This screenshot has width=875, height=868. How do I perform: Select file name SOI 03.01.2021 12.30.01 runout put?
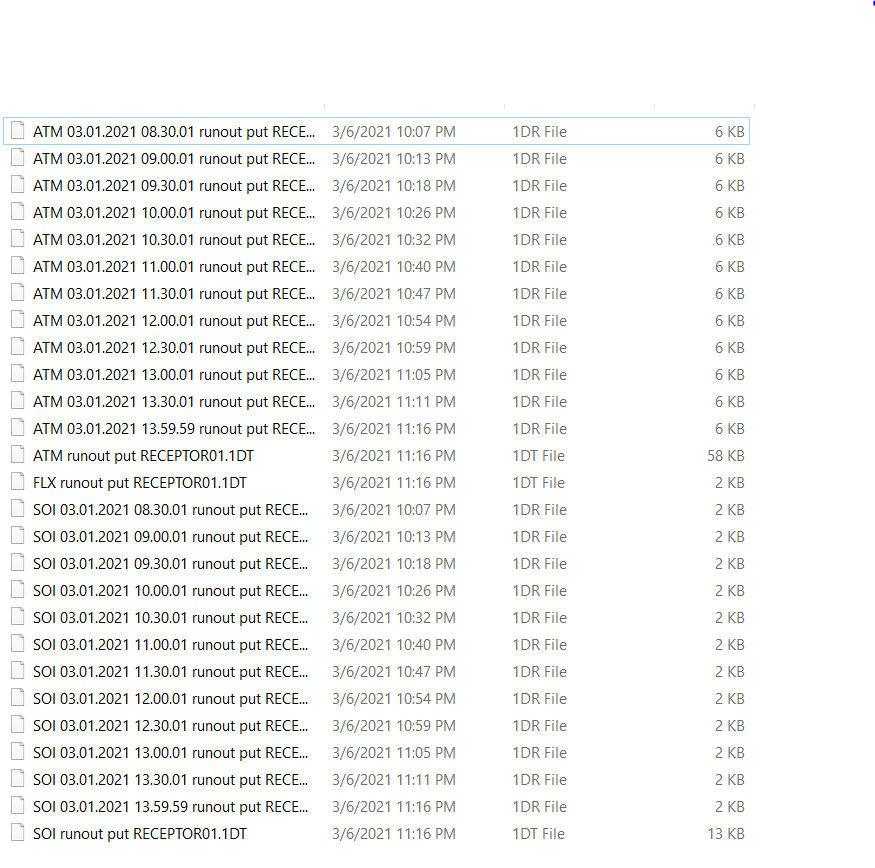coord(170,726)
